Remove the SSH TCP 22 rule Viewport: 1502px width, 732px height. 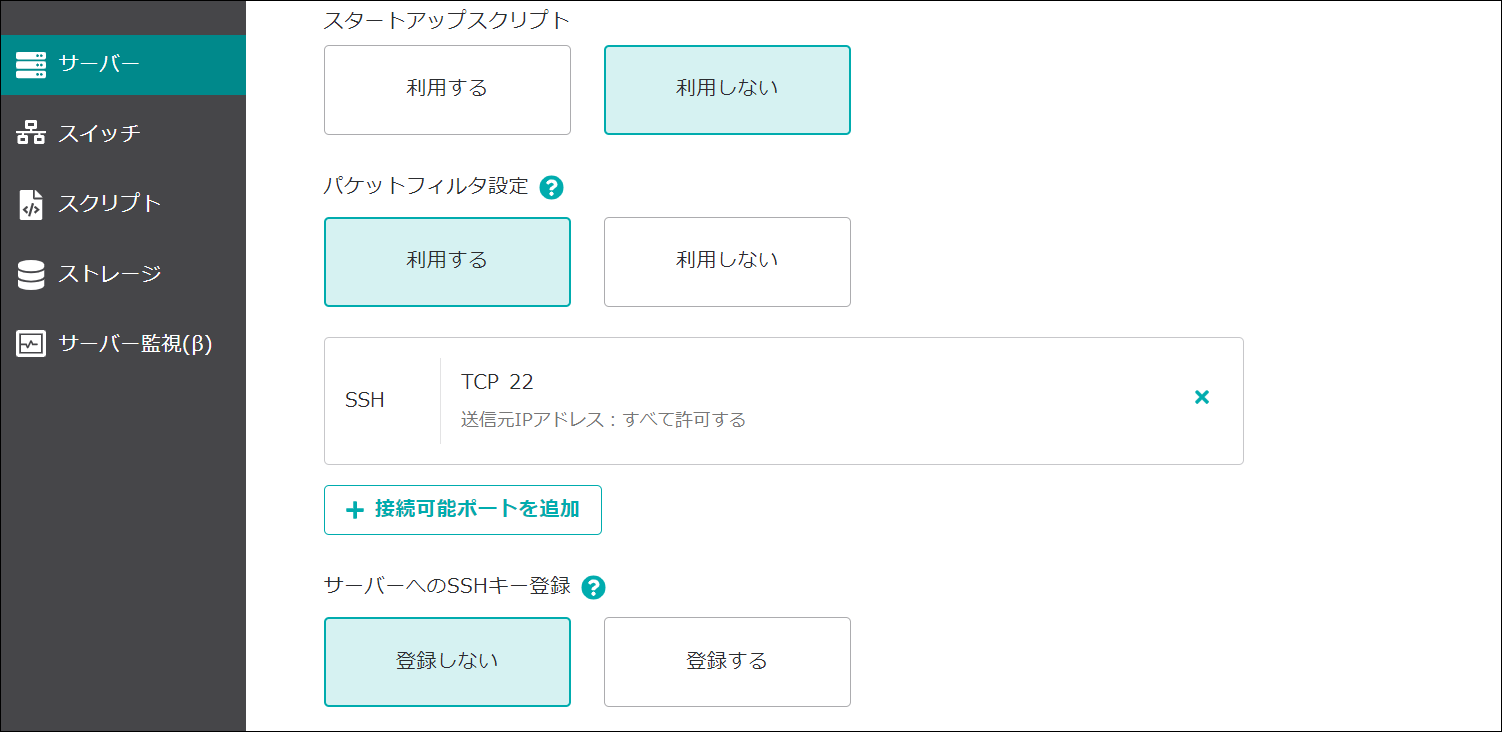[1202, 398]
